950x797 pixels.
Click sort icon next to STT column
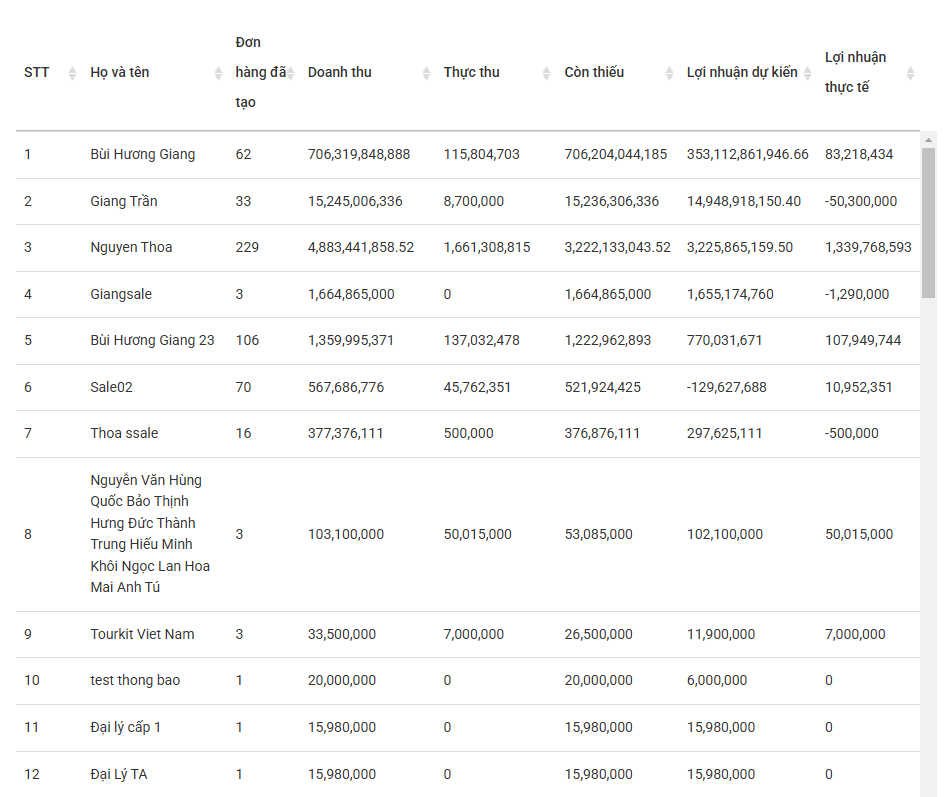(72, 73)
